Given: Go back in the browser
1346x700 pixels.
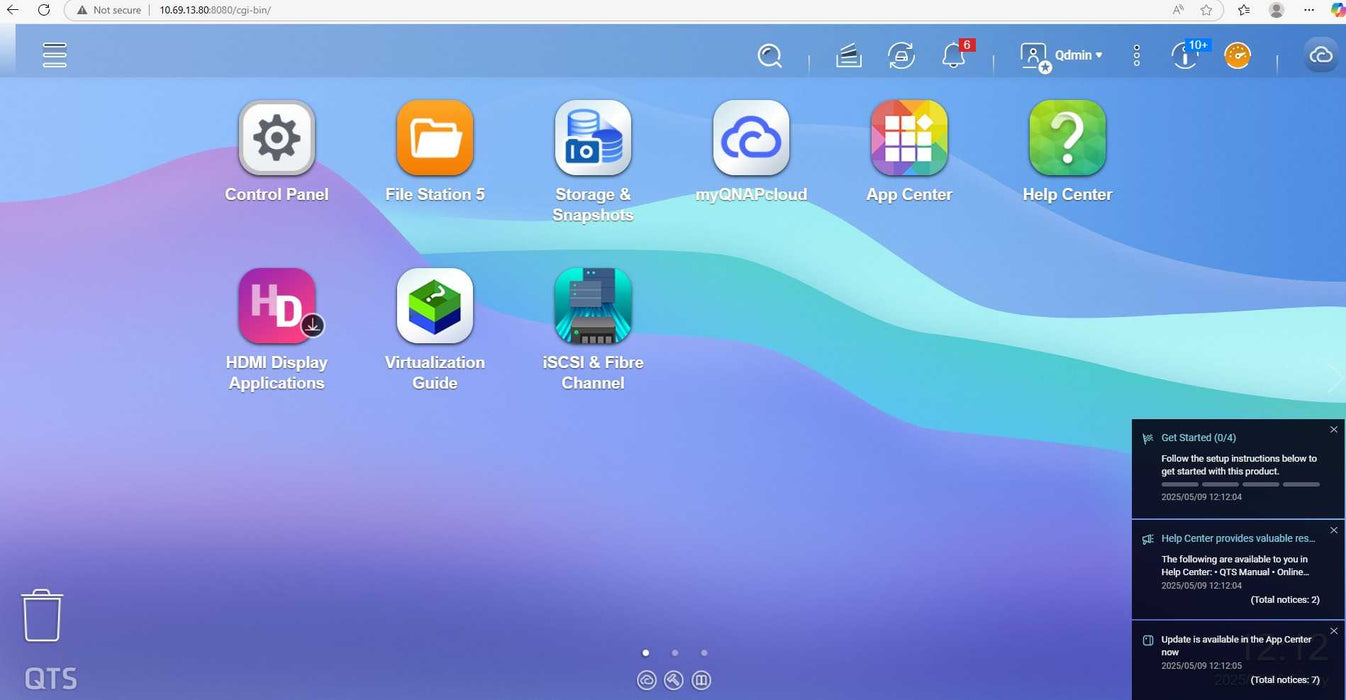Looking at the screenshot, I should point(13,10).
